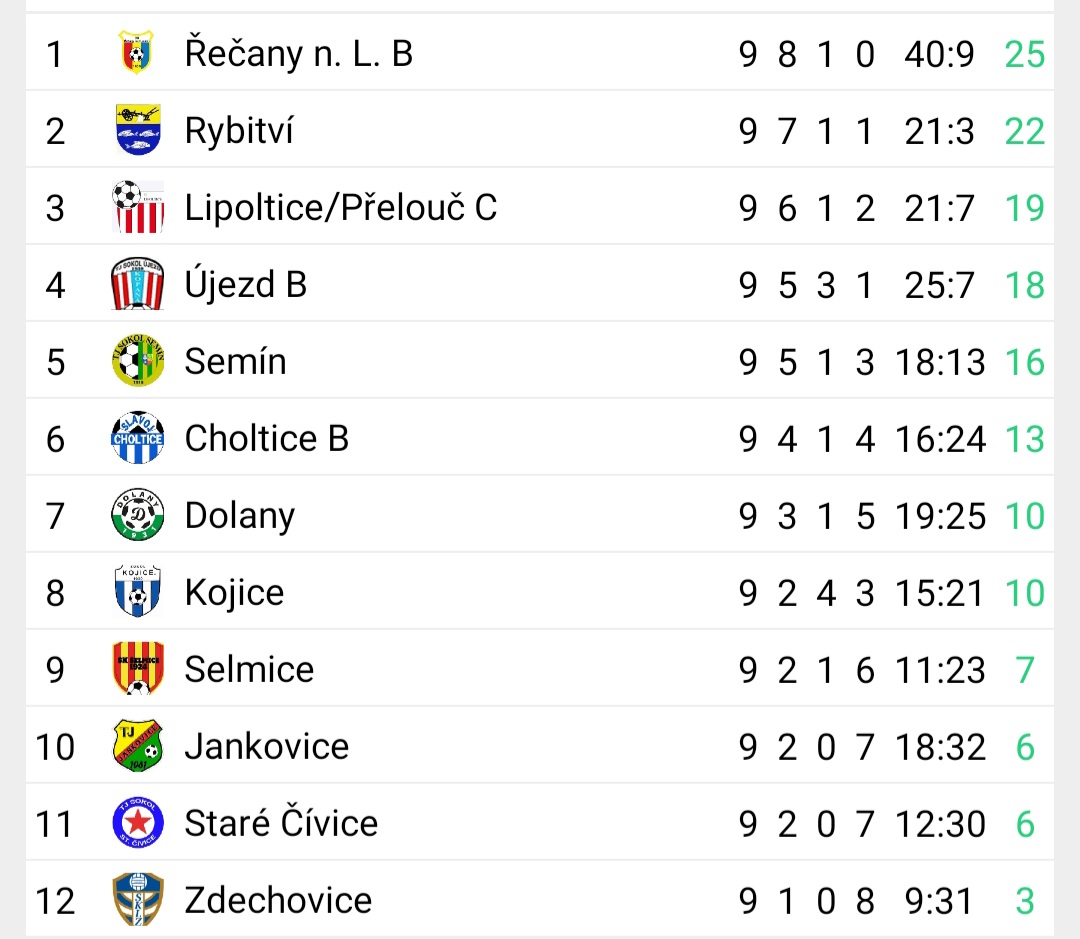Select the Jankovice club badge
The image size is (1080, 939).
138,746
